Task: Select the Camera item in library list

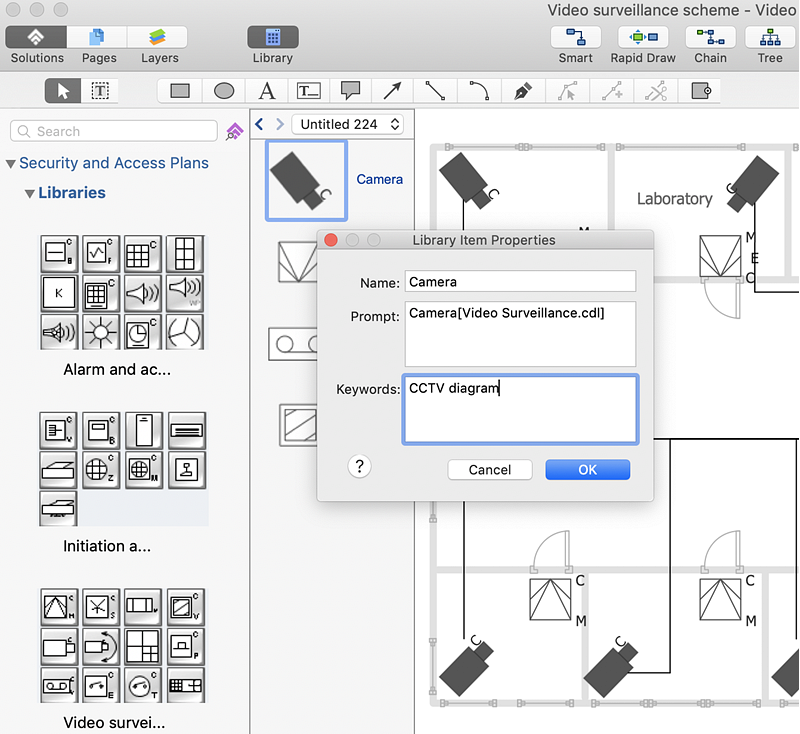Action: [x=306, y=181]
